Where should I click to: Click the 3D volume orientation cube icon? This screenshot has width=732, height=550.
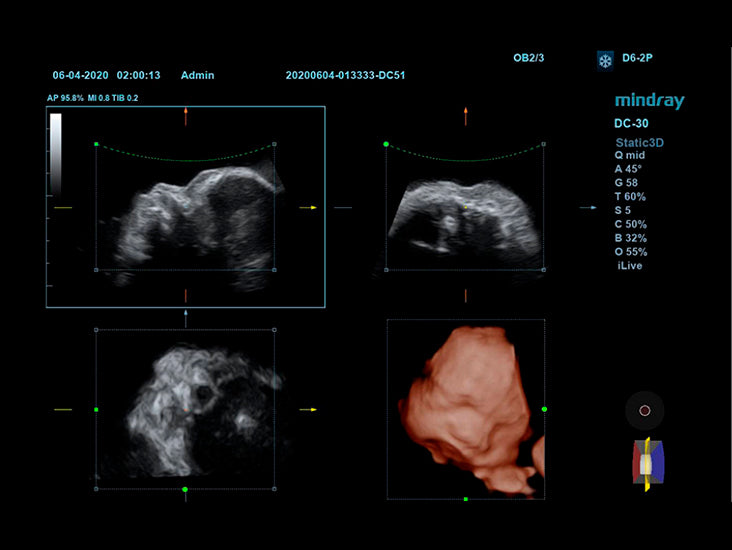tap(648, 464)
